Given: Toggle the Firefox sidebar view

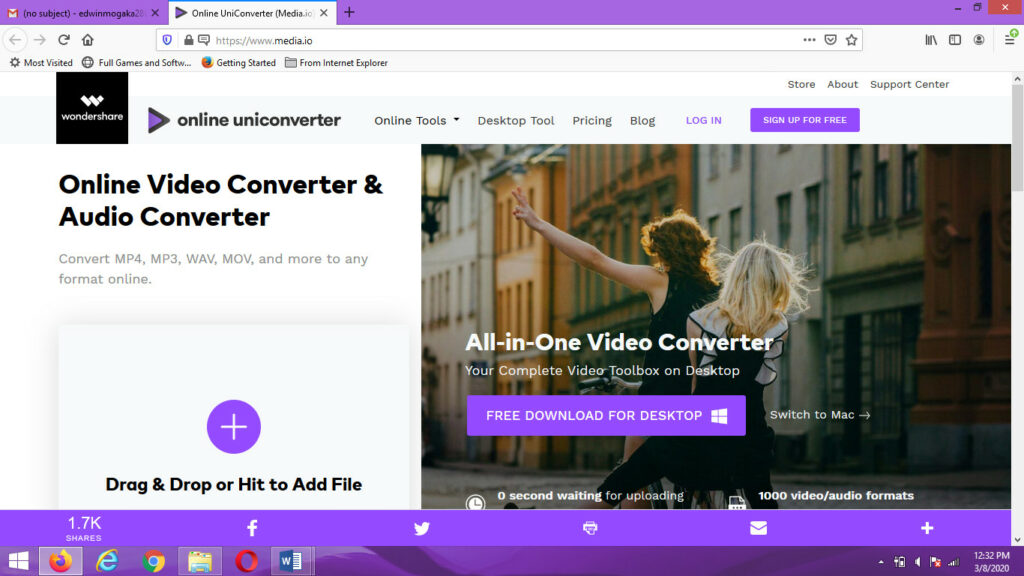Looking at the screenshot, I should coord(955,40).
